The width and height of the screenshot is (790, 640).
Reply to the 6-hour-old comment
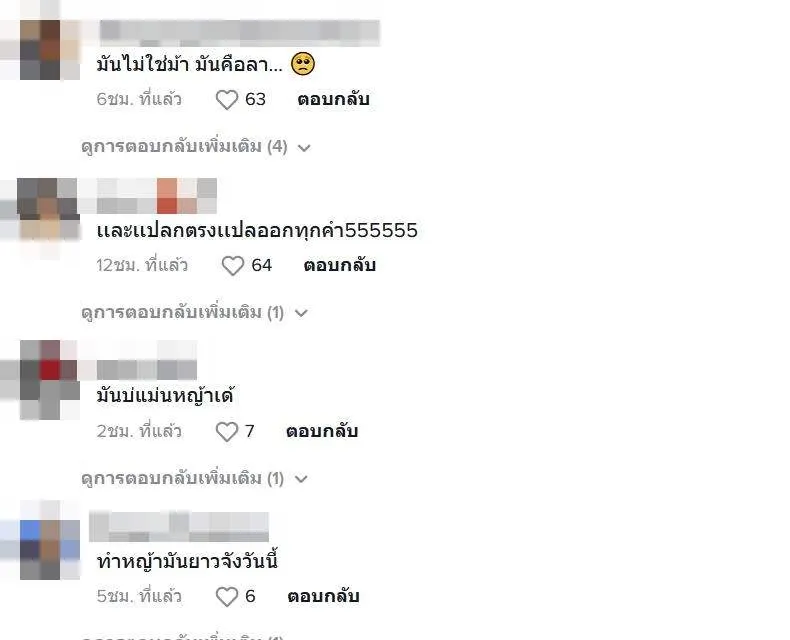coord(334,99)
